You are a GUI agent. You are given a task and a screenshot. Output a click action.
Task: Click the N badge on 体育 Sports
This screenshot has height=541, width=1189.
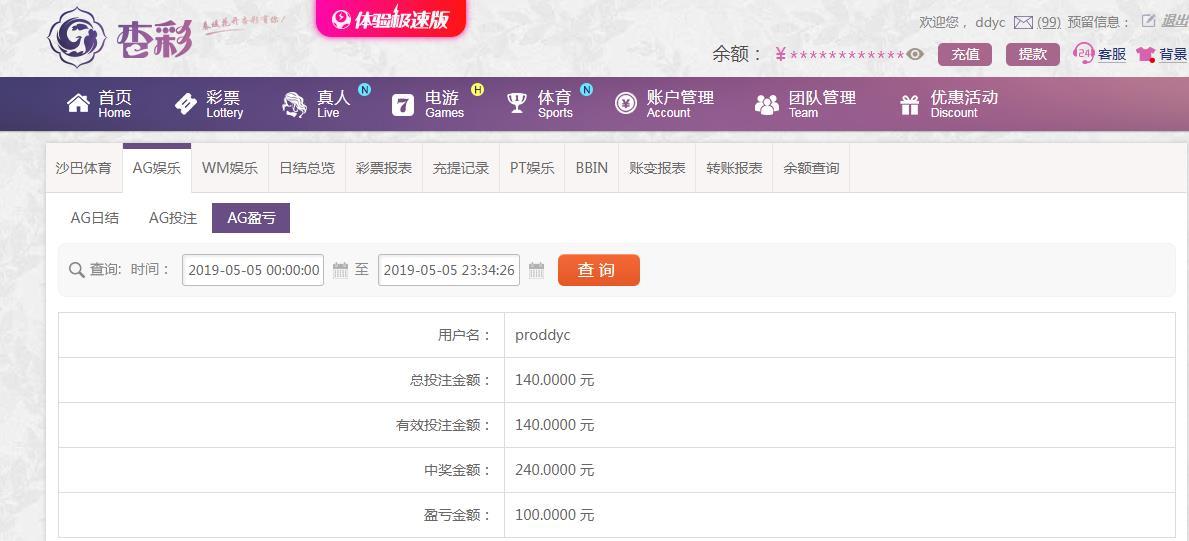pos(586,90)
